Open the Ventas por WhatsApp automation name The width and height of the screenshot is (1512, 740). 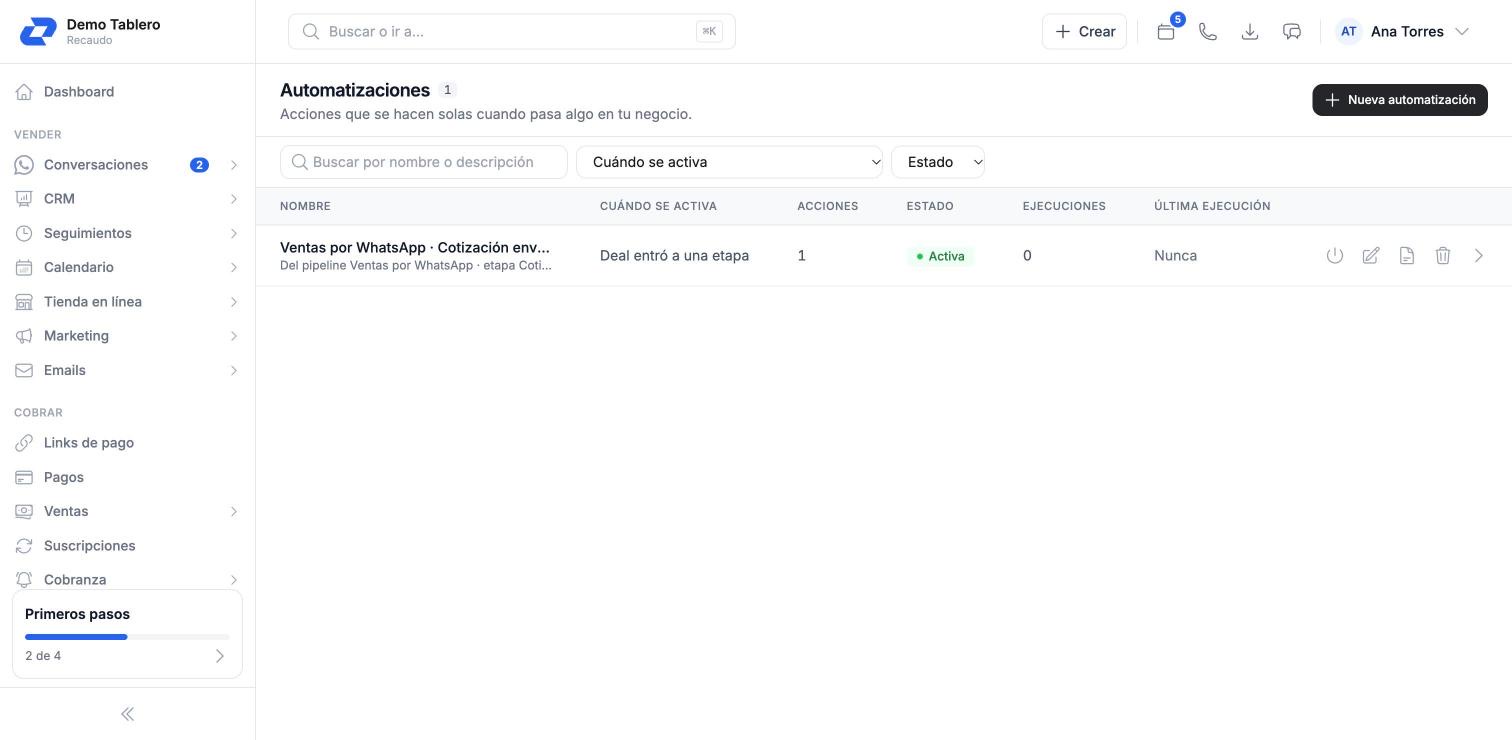(415, 248)
